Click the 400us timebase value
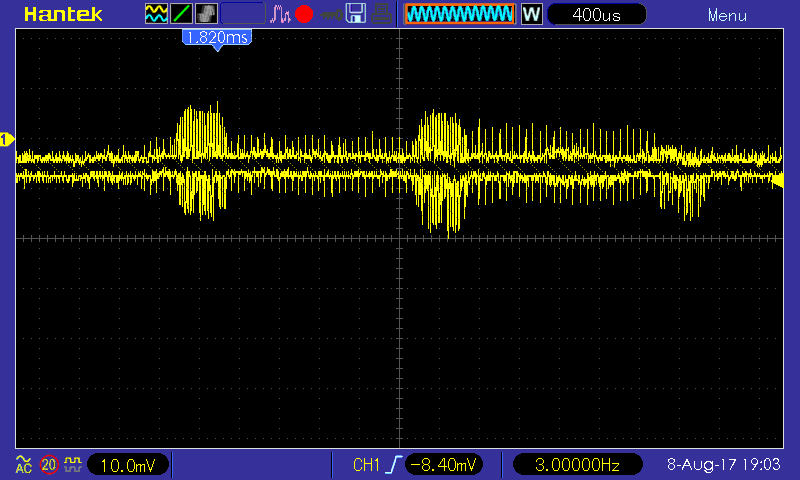 (x=596, y=15)
